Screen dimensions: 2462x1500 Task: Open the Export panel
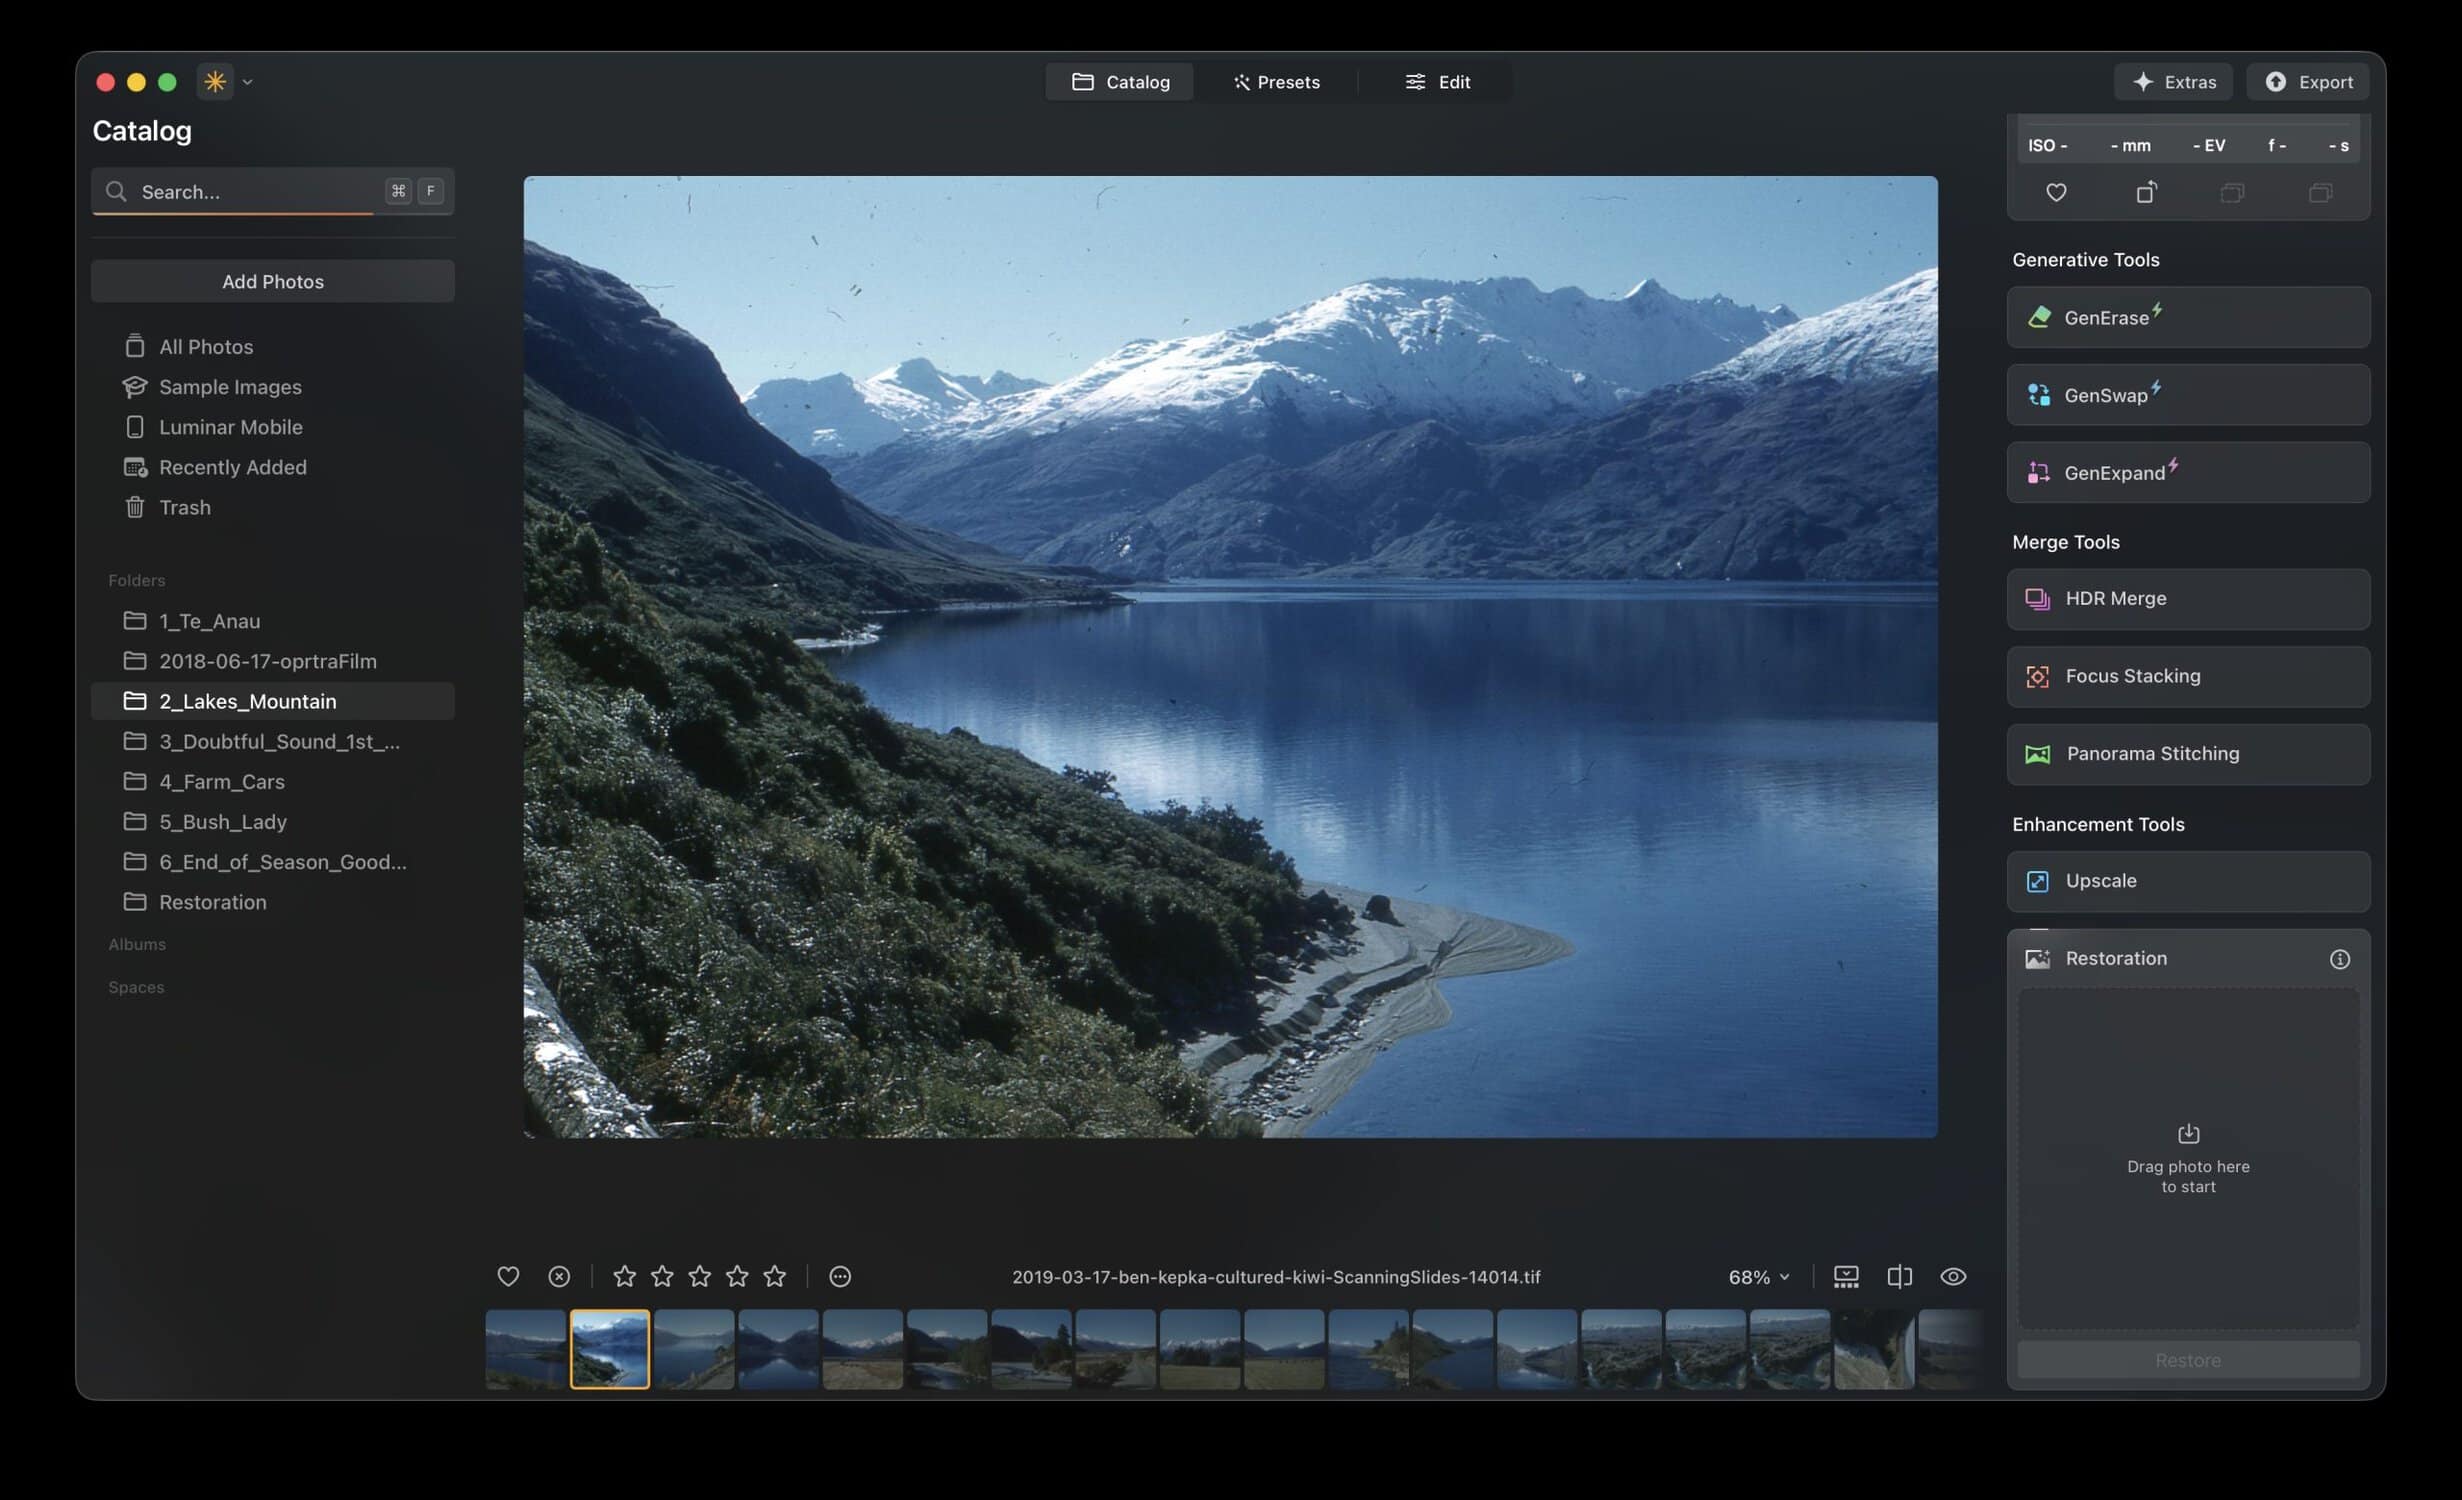click(x=2307, y=81)
